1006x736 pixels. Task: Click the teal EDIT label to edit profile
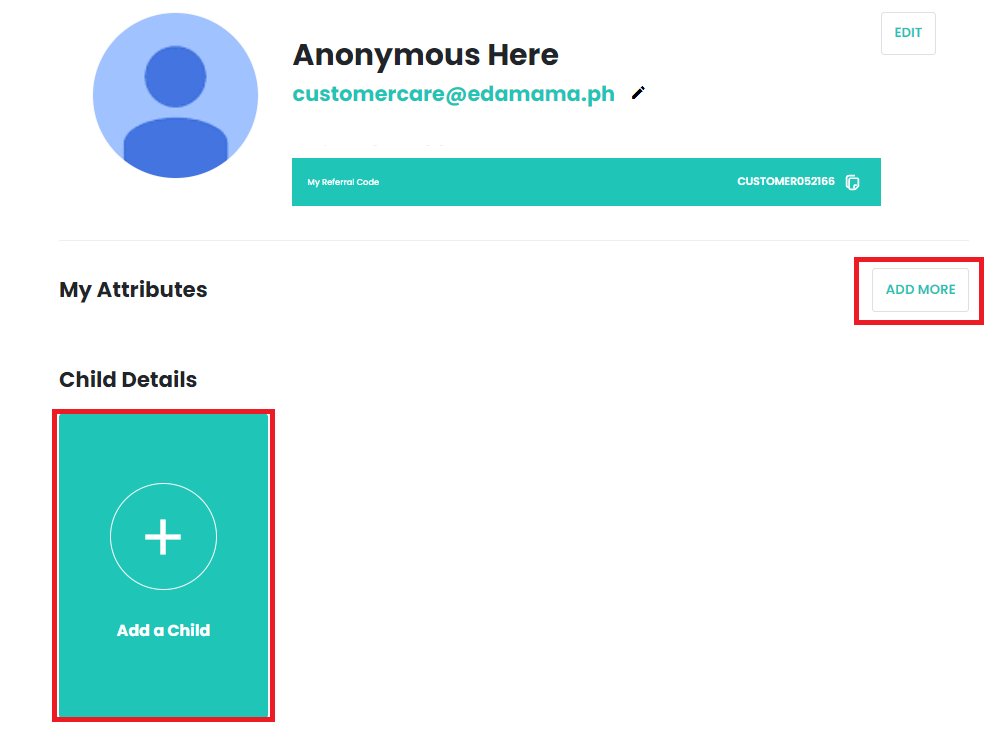pos(908,33)
